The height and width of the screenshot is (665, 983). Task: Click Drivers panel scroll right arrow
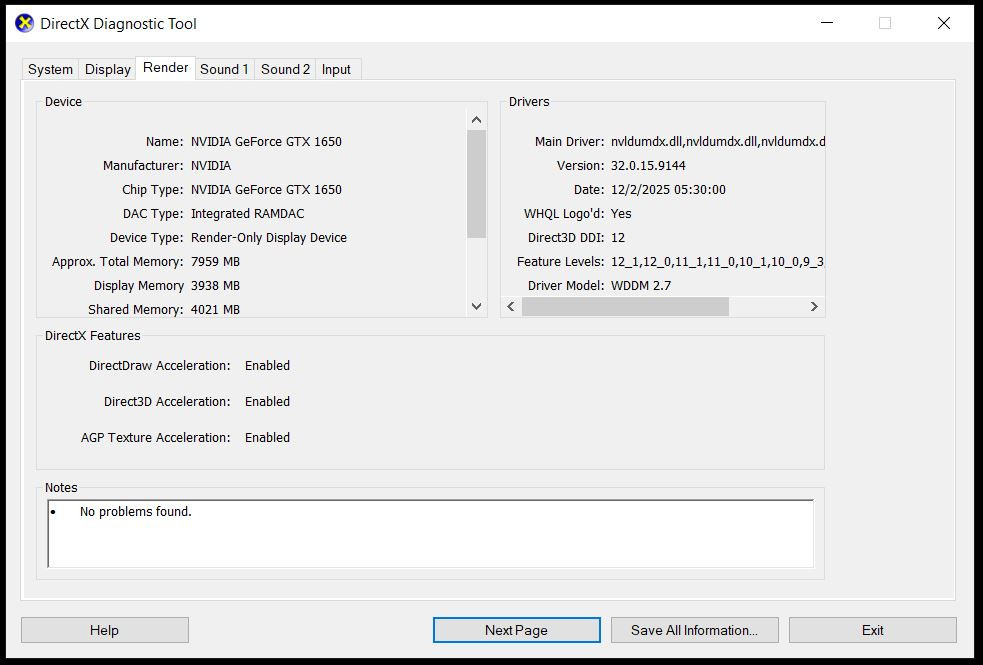tap(814, 306)
